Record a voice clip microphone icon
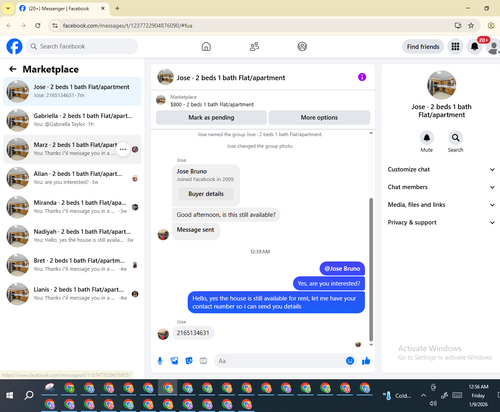This screenshot has height=412, width=500. (160, 361)
